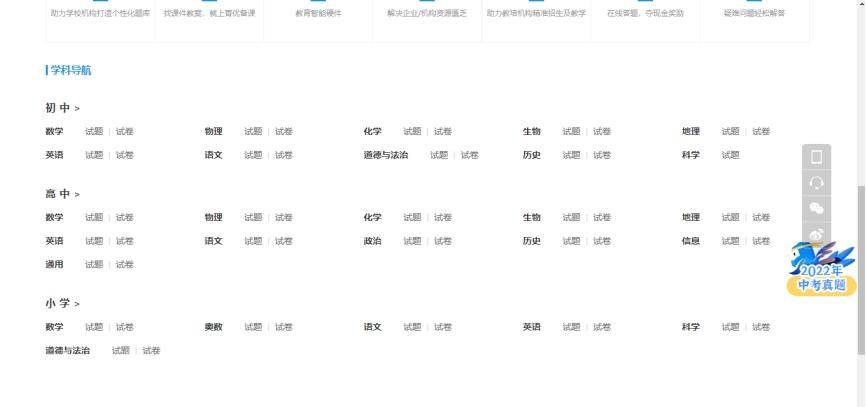The width and height of the screenshot is (866, 407).
Task: Open the 教育智能硬件 service card
Action: 318,19
